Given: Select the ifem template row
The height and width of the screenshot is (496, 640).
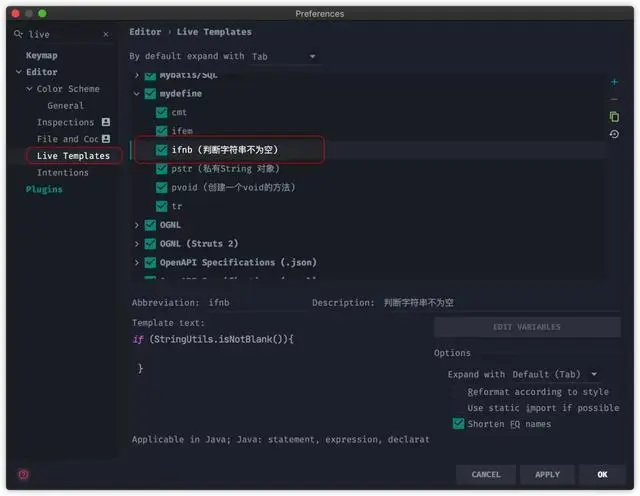Looking at the screenshot, I should tap(367, 131).
